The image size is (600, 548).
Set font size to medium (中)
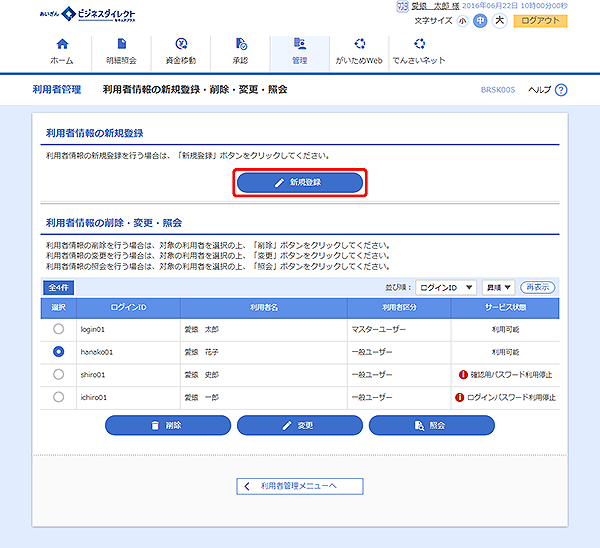tap(480, 21)
